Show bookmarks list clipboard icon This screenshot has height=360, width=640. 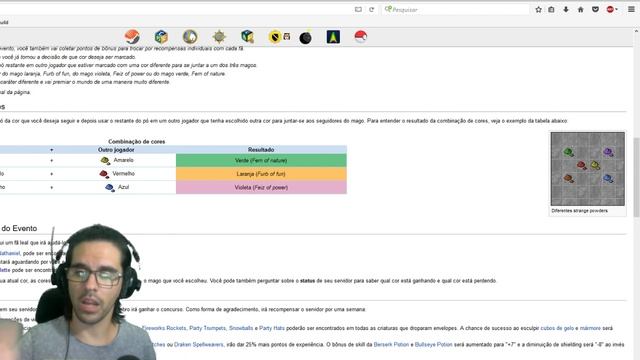[551, 9]
